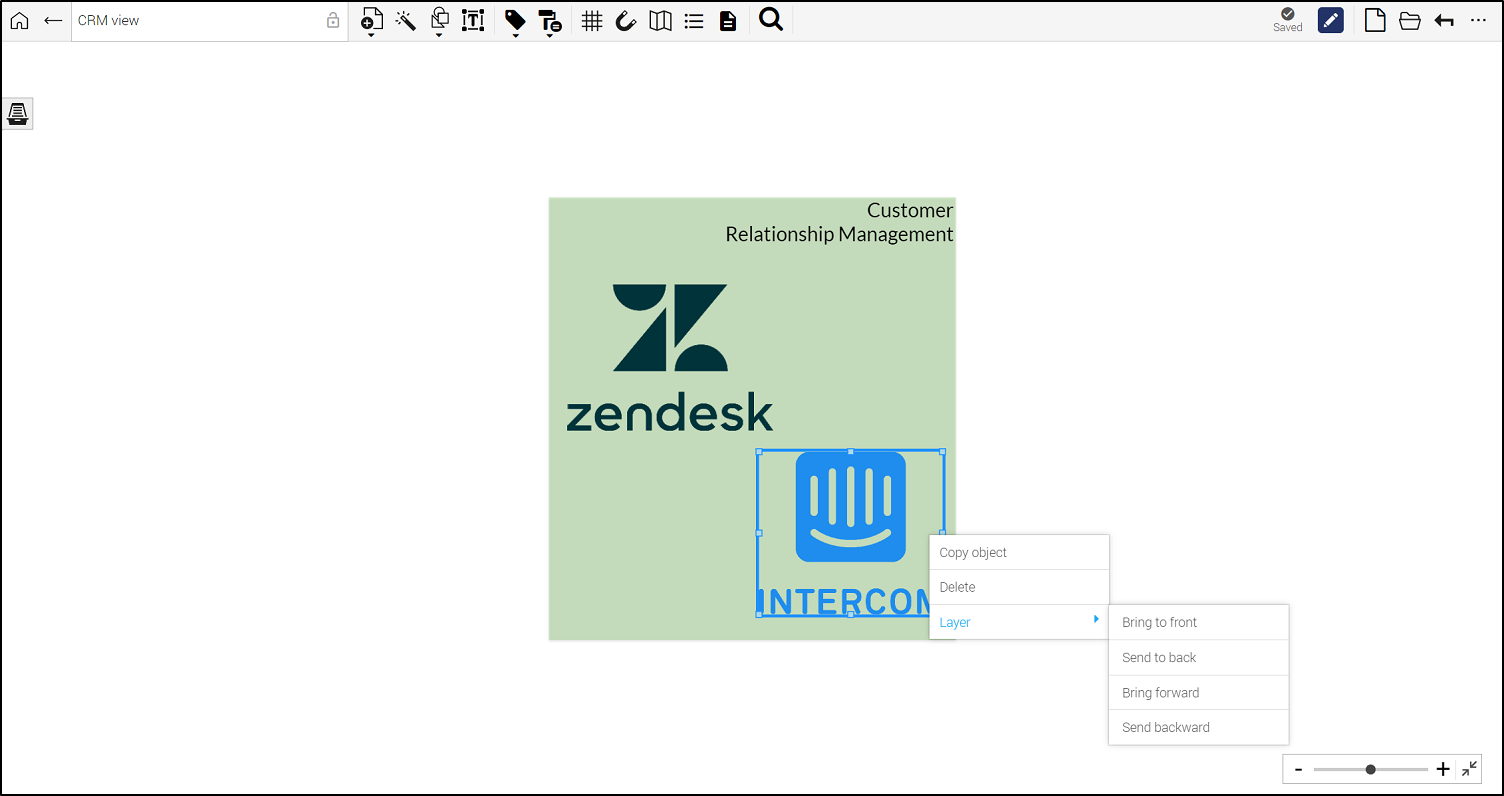Click the fit-to-screen collapse arrows icon
Viewport: 1504px width, 796px height.
1469,769
